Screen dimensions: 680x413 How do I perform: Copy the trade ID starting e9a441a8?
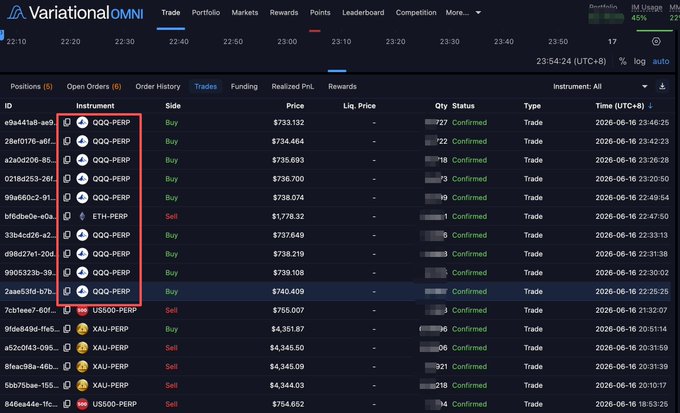coord(67,122)
